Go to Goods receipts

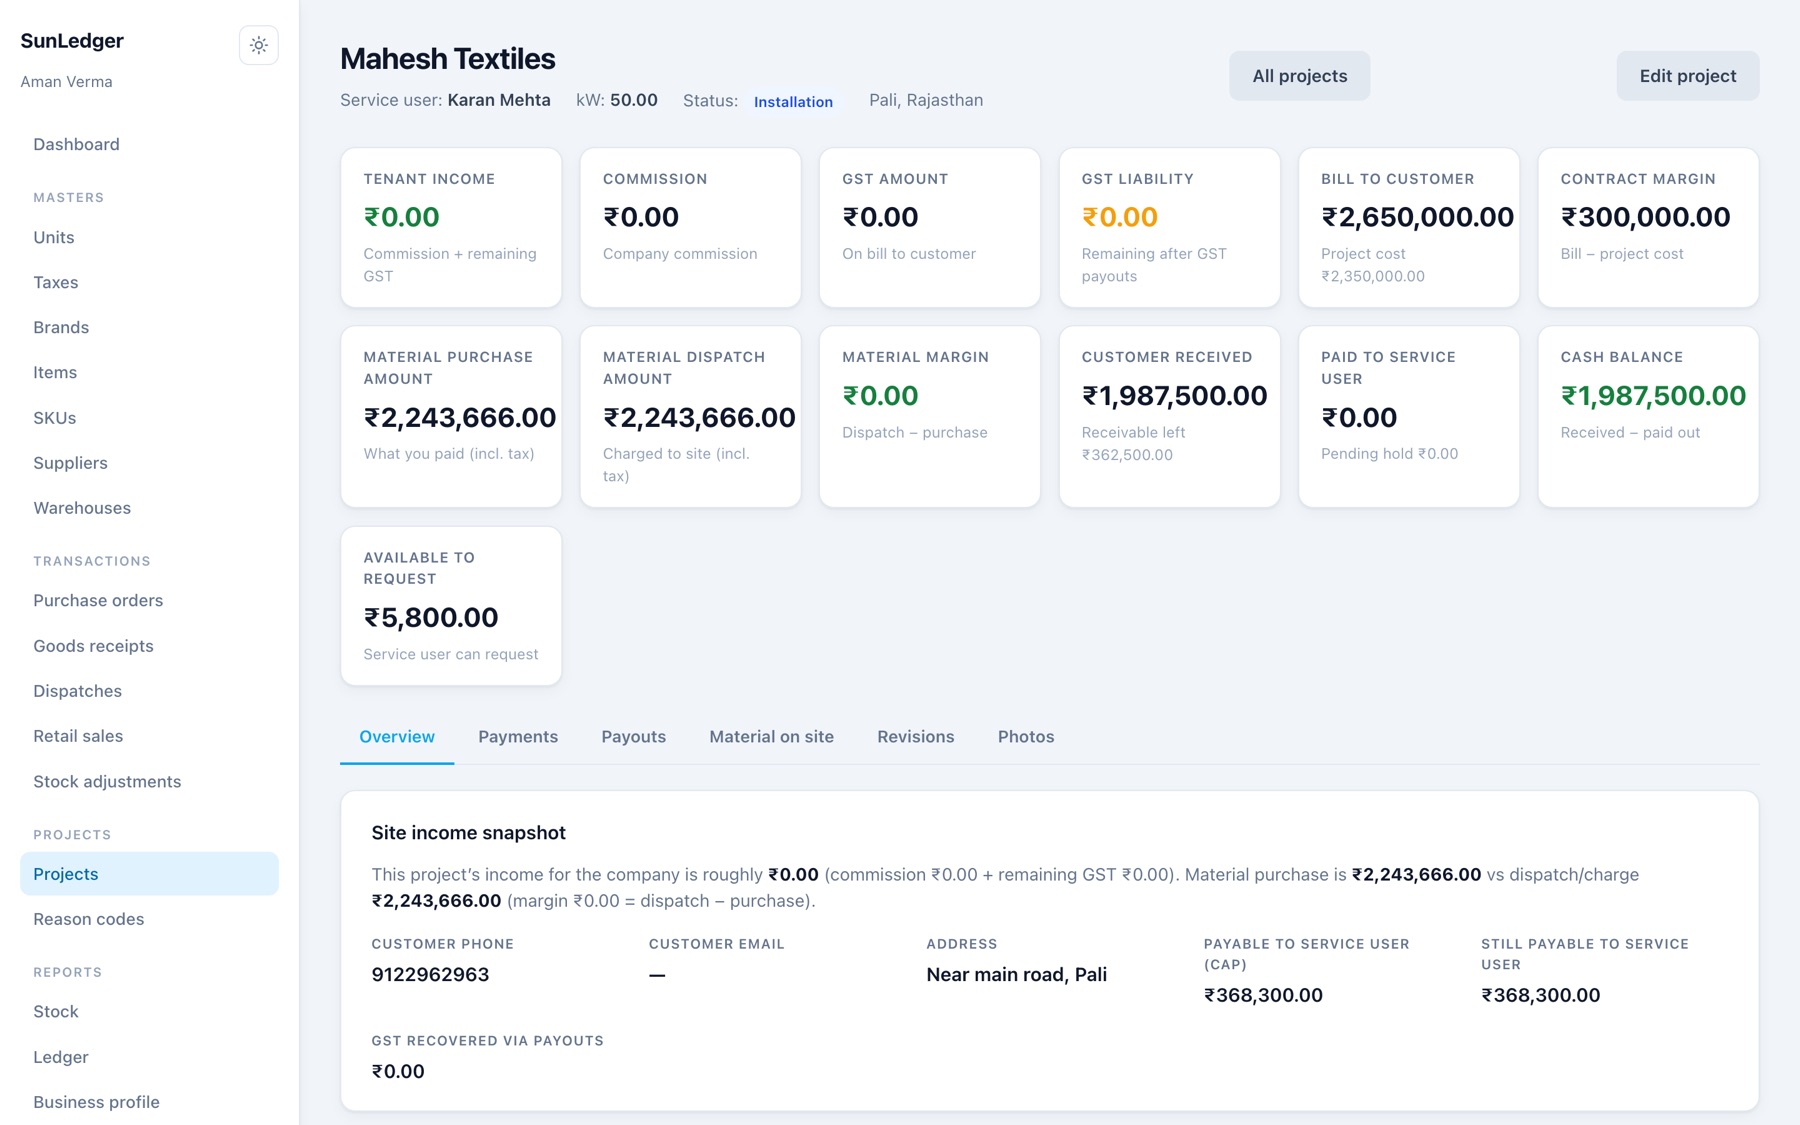(x=149, y=646)
